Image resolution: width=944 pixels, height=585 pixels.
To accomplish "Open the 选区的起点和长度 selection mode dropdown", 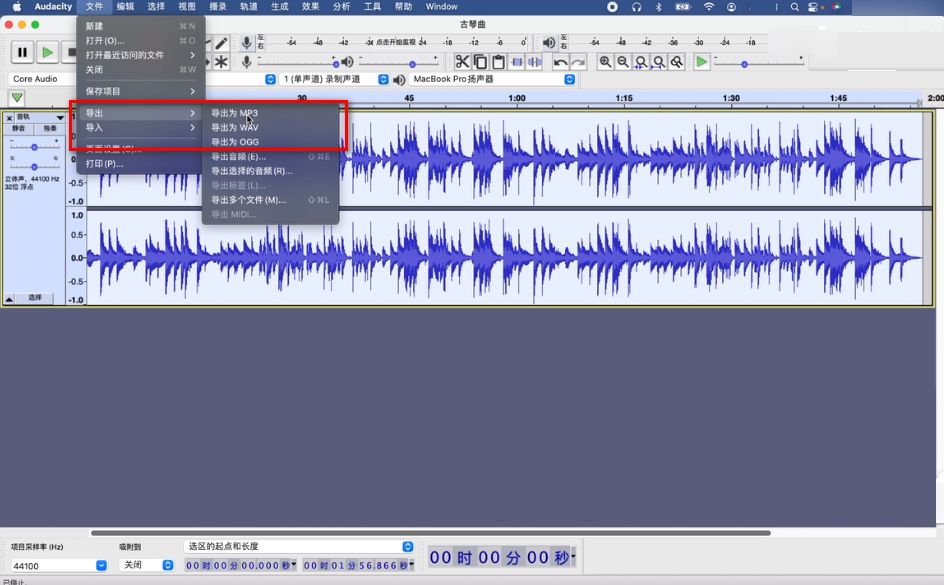I will pos(299,546).
